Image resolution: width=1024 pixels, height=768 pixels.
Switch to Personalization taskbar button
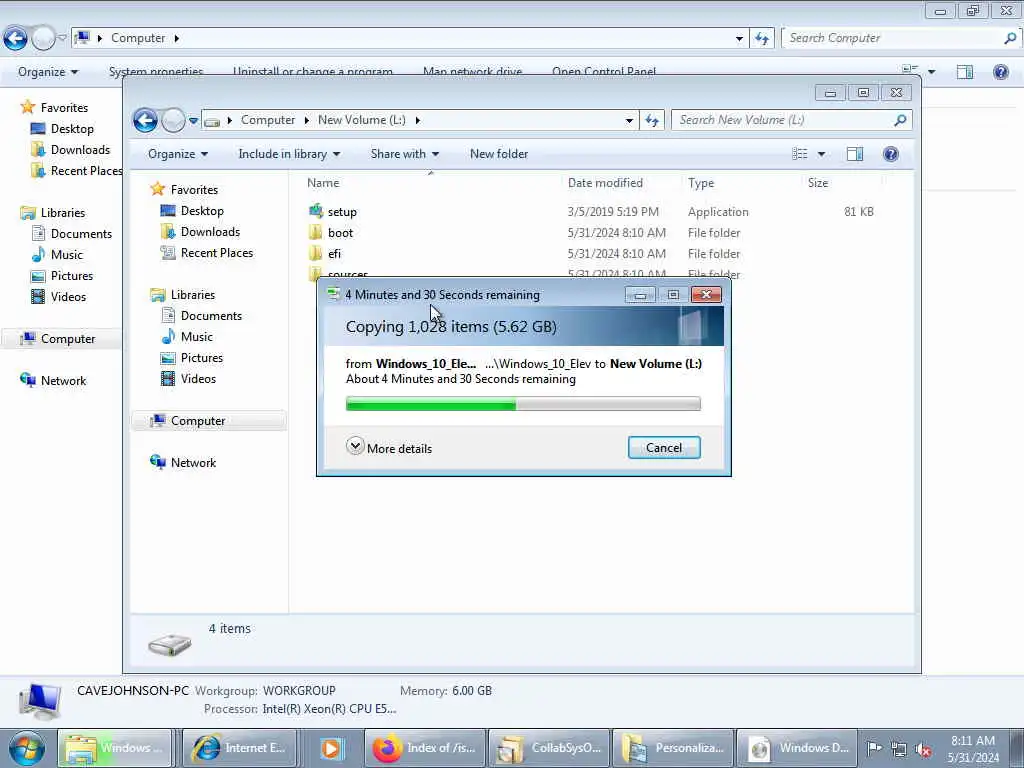point(673,748)
